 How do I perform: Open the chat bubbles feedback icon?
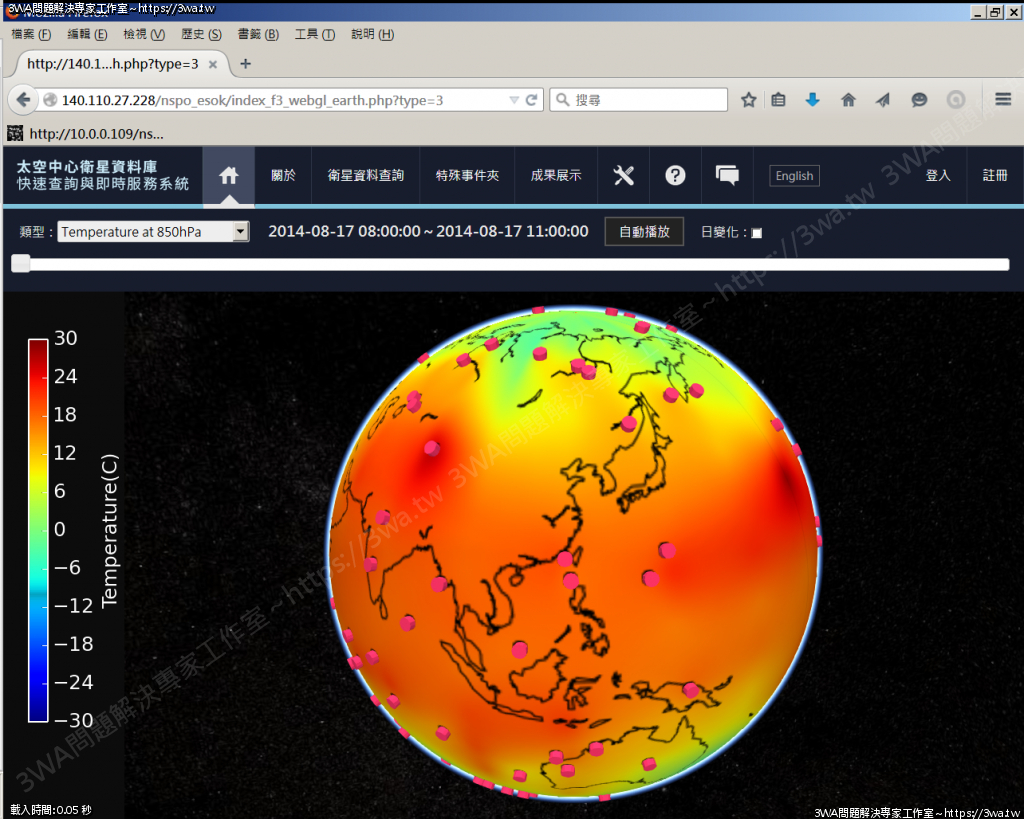point(727,175)
